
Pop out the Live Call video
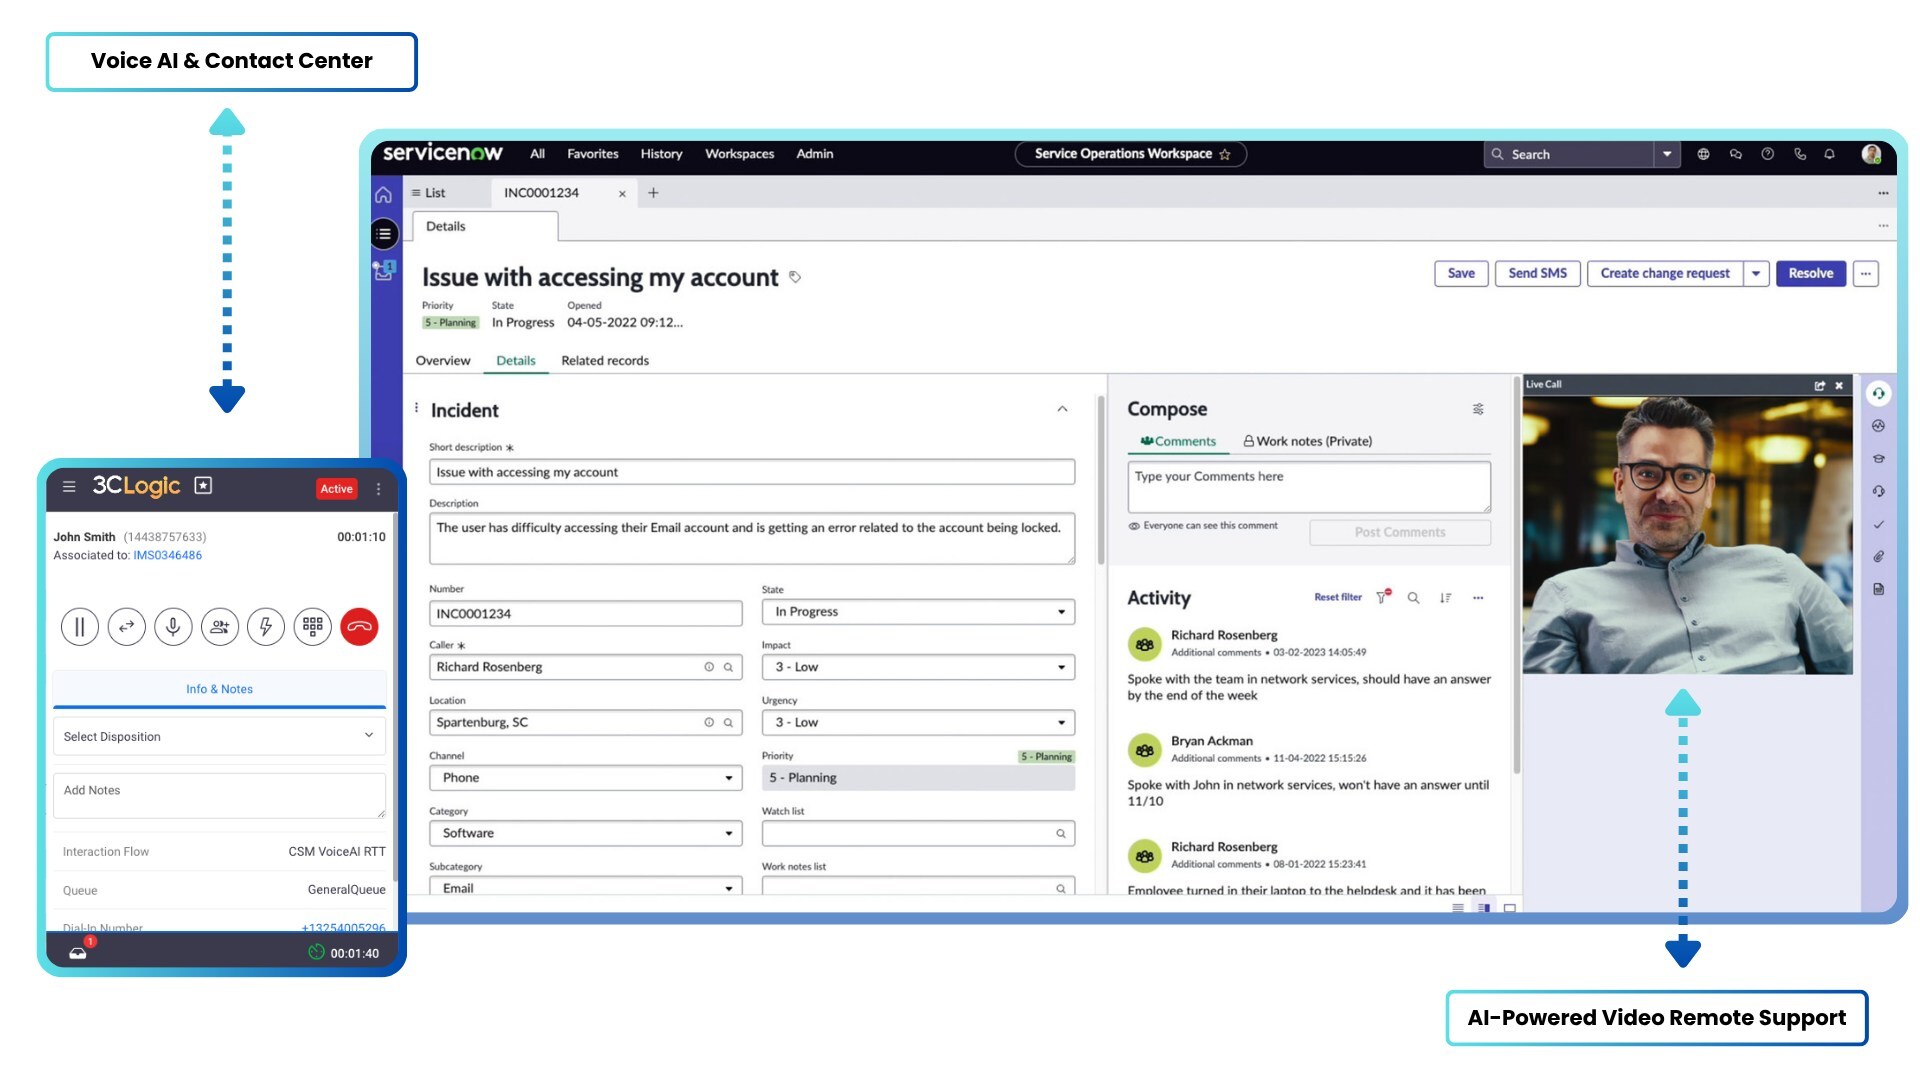coord(1820,385)
